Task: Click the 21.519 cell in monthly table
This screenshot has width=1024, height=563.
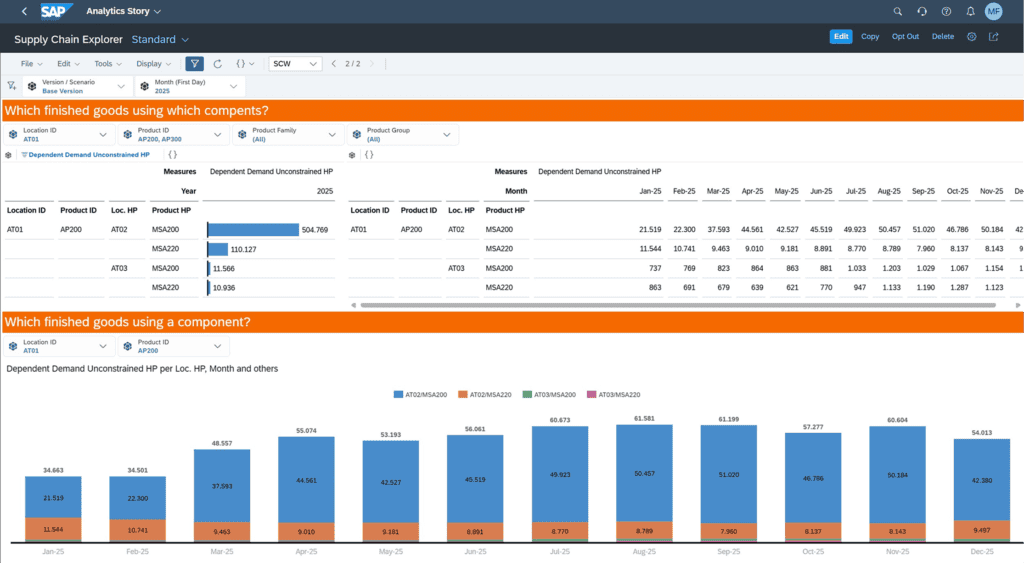Action: (x=650, y=229)
